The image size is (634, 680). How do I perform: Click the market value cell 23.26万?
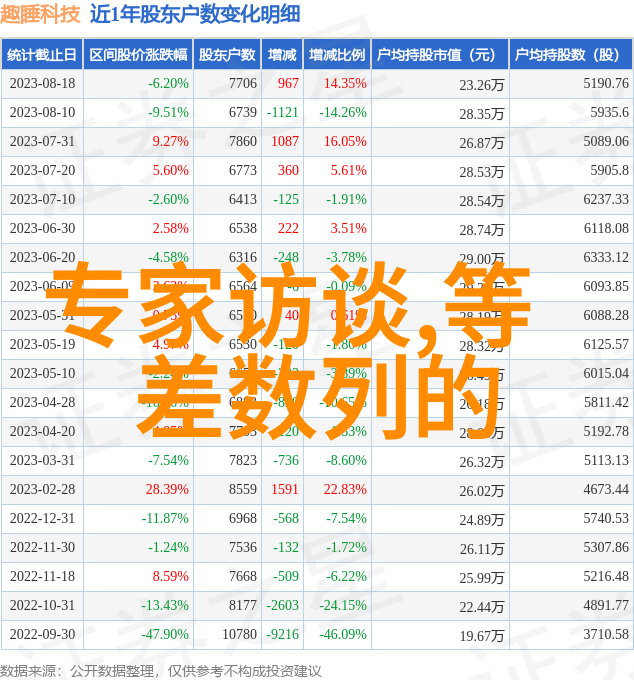[x=482, y=85]
